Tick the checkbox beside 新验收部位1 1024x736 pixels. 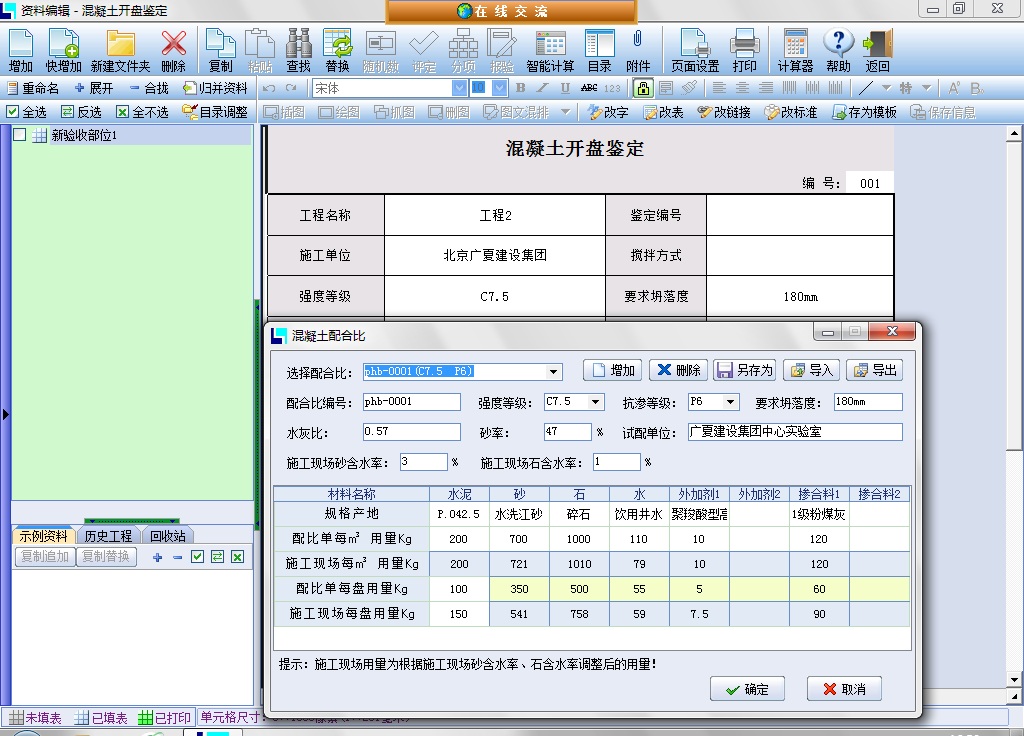coord(20,135)
